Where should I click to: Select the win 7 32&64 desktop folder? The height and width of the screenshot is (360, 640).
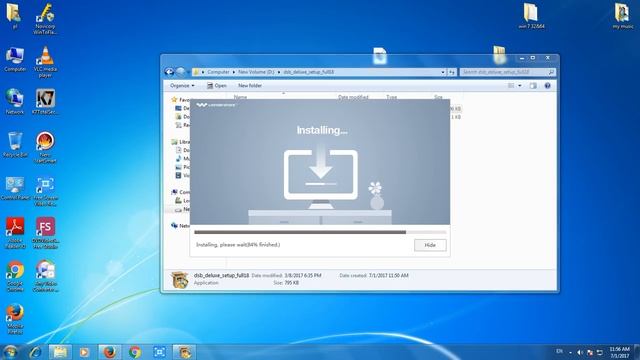pos(531,16)
